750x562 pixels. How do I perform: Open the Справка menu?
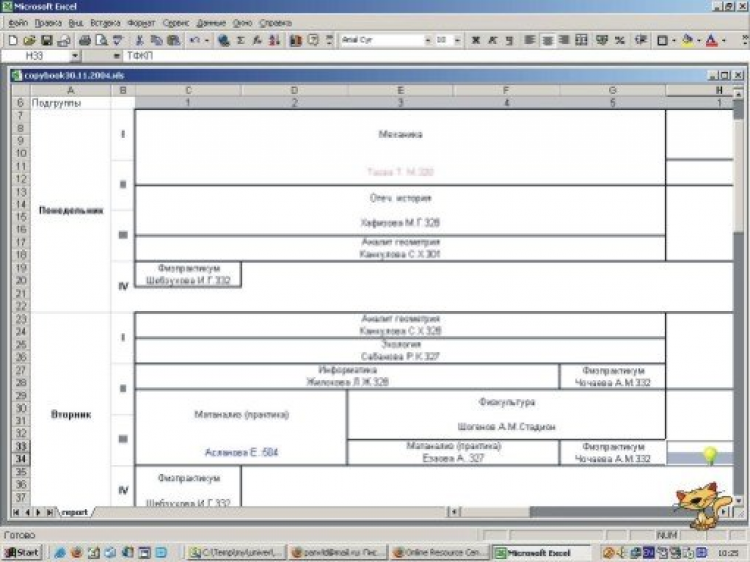tap(276, 23)
